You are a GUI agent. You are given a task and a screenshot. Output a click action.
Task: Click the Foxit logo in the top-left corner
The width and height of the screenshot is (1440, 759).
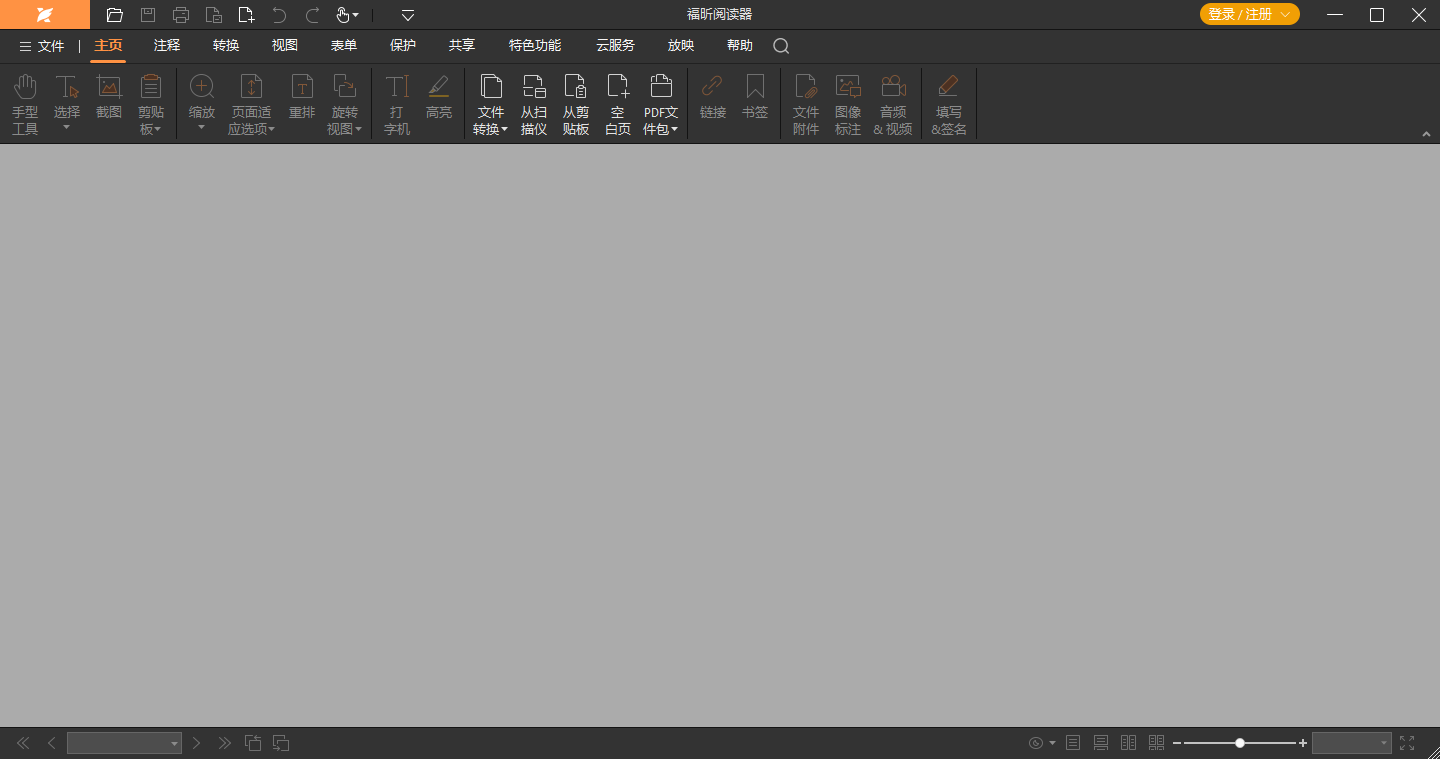[44, 15]
